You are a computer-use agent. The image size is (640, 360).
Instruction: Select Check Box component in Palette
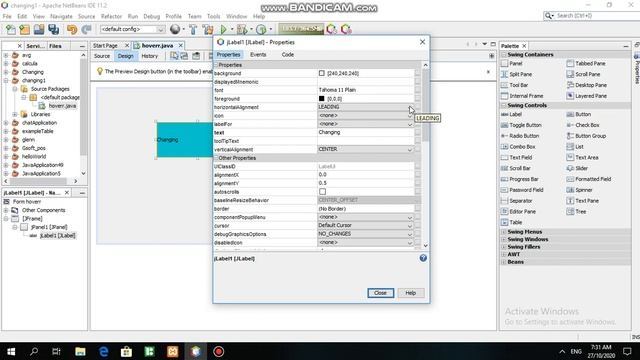click(583, 125)
